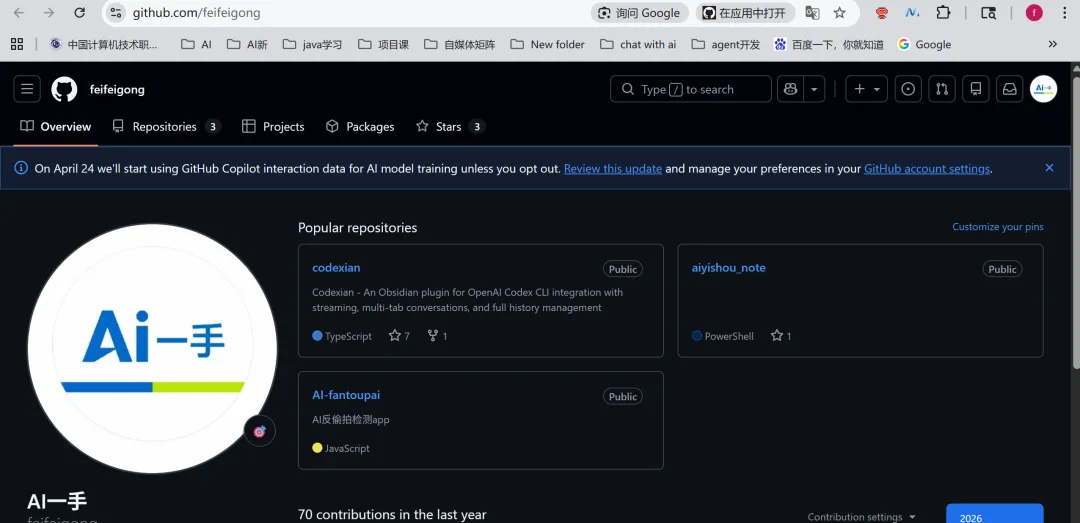Open the Issues icon in header
1080x523 pixels.
908,89
